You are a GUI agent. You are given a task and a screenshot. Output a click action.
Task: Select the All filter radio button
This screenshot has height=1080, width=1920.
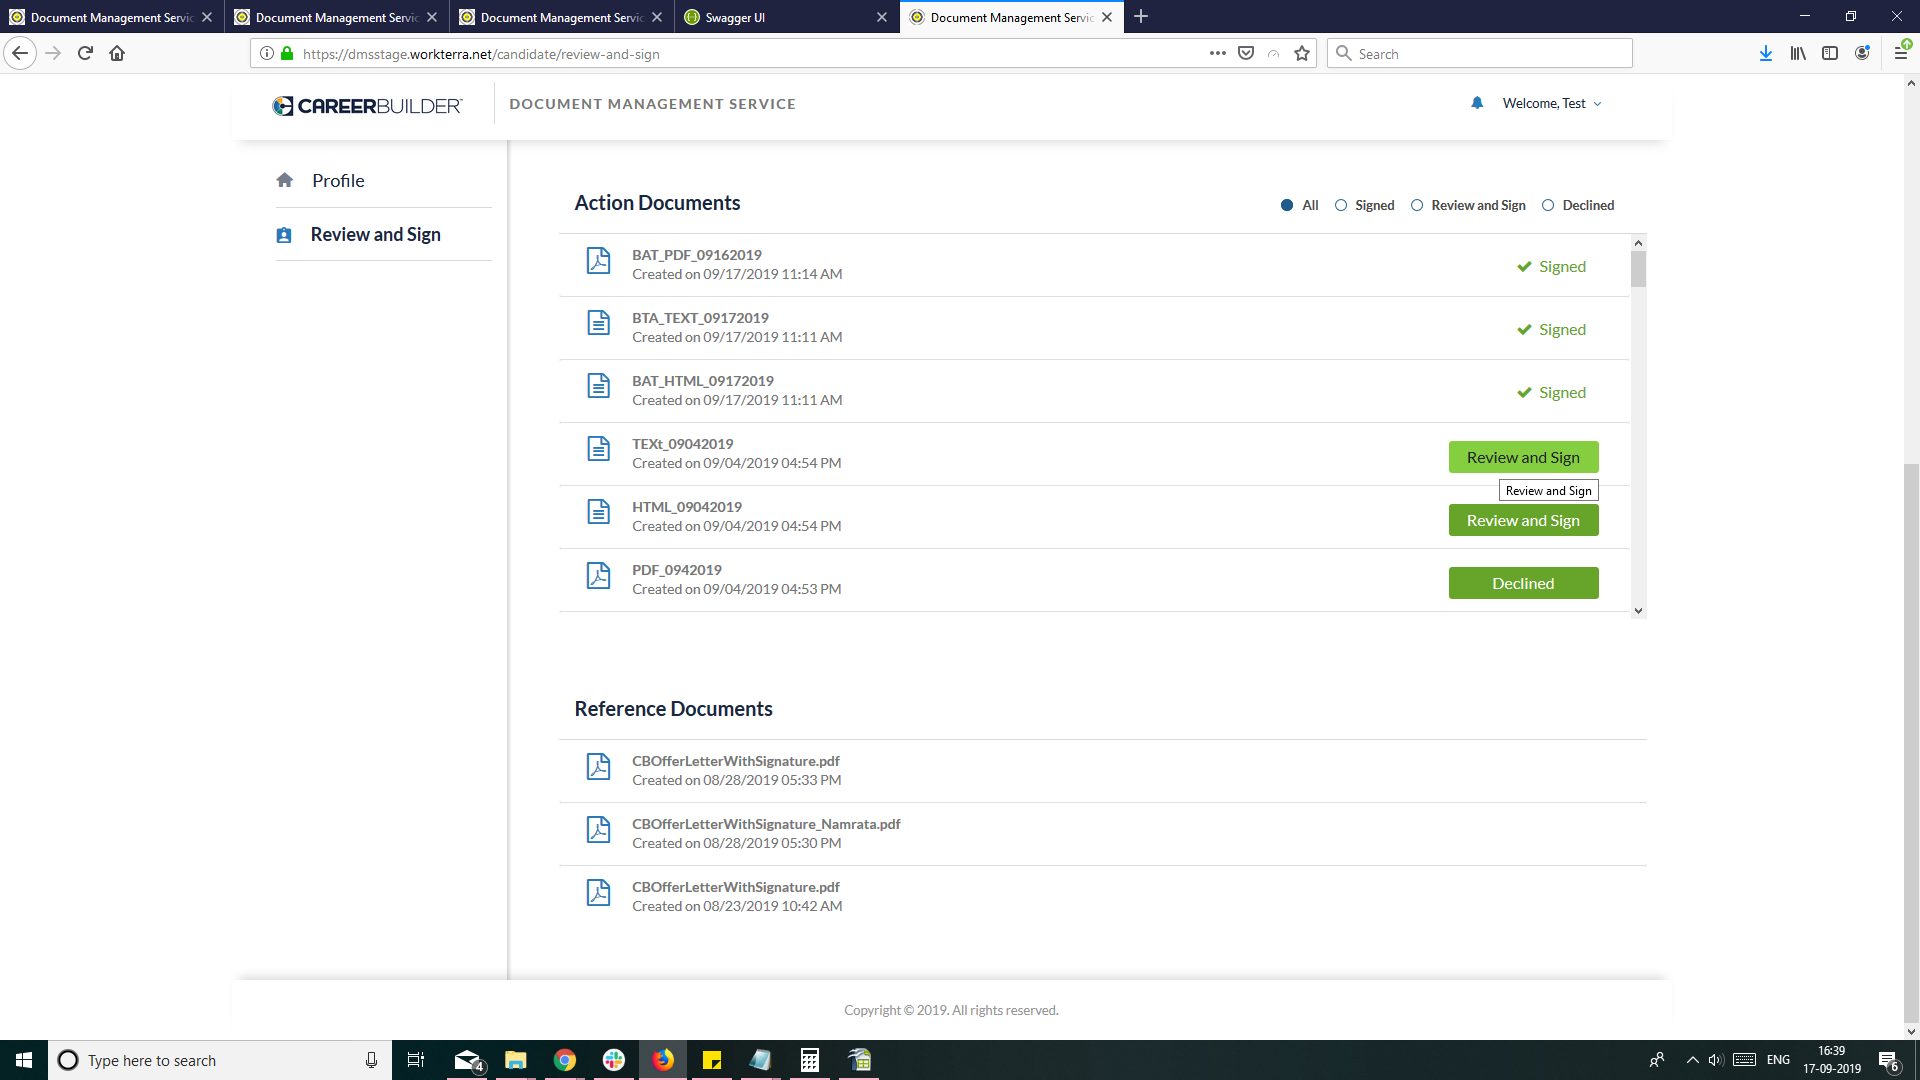click(x=1287, y=205)
